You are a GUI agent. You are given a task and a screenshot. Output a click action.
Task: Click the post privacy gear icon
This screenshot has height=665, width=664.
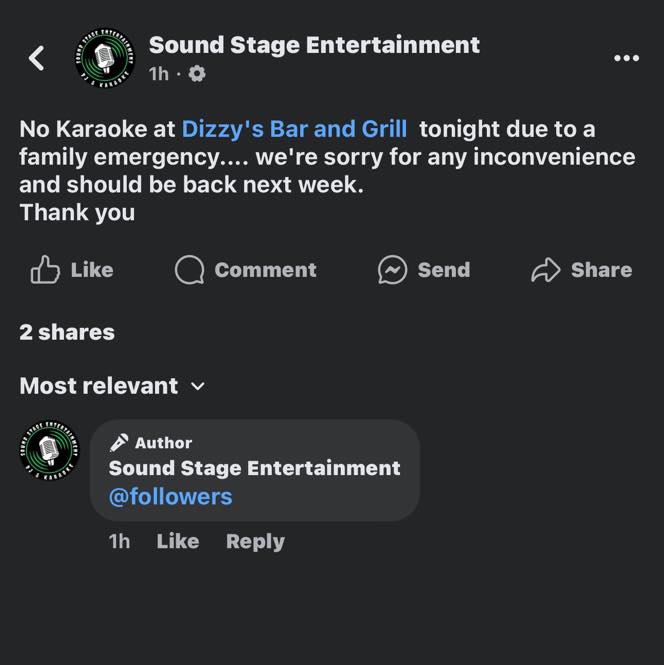[x=197, y=74]
